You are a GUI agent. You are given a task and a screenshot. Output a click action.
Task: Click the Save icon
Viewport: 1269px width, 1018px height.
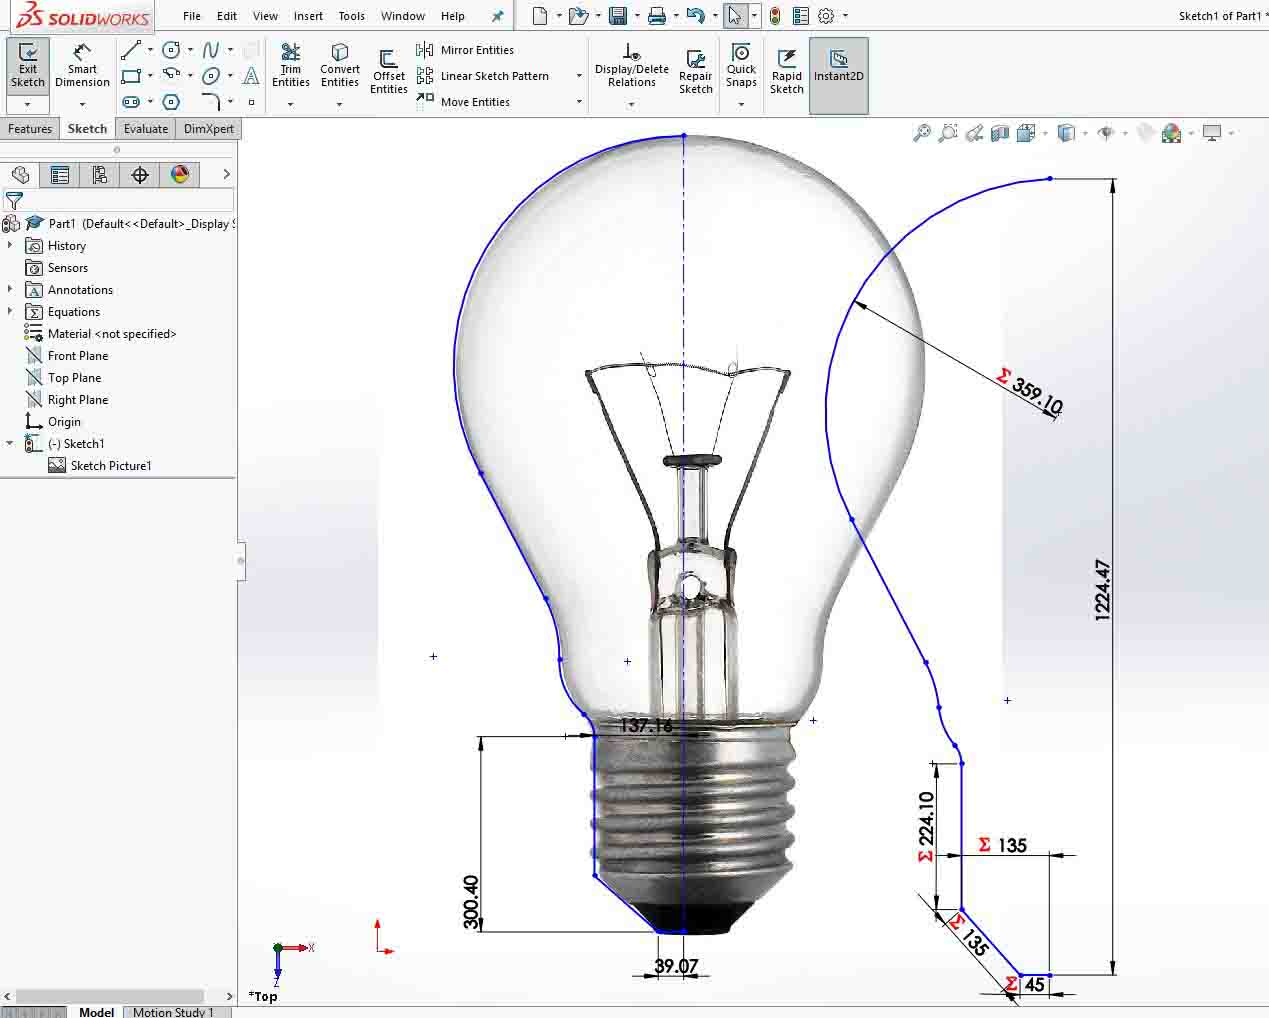[x=618, y=16]
